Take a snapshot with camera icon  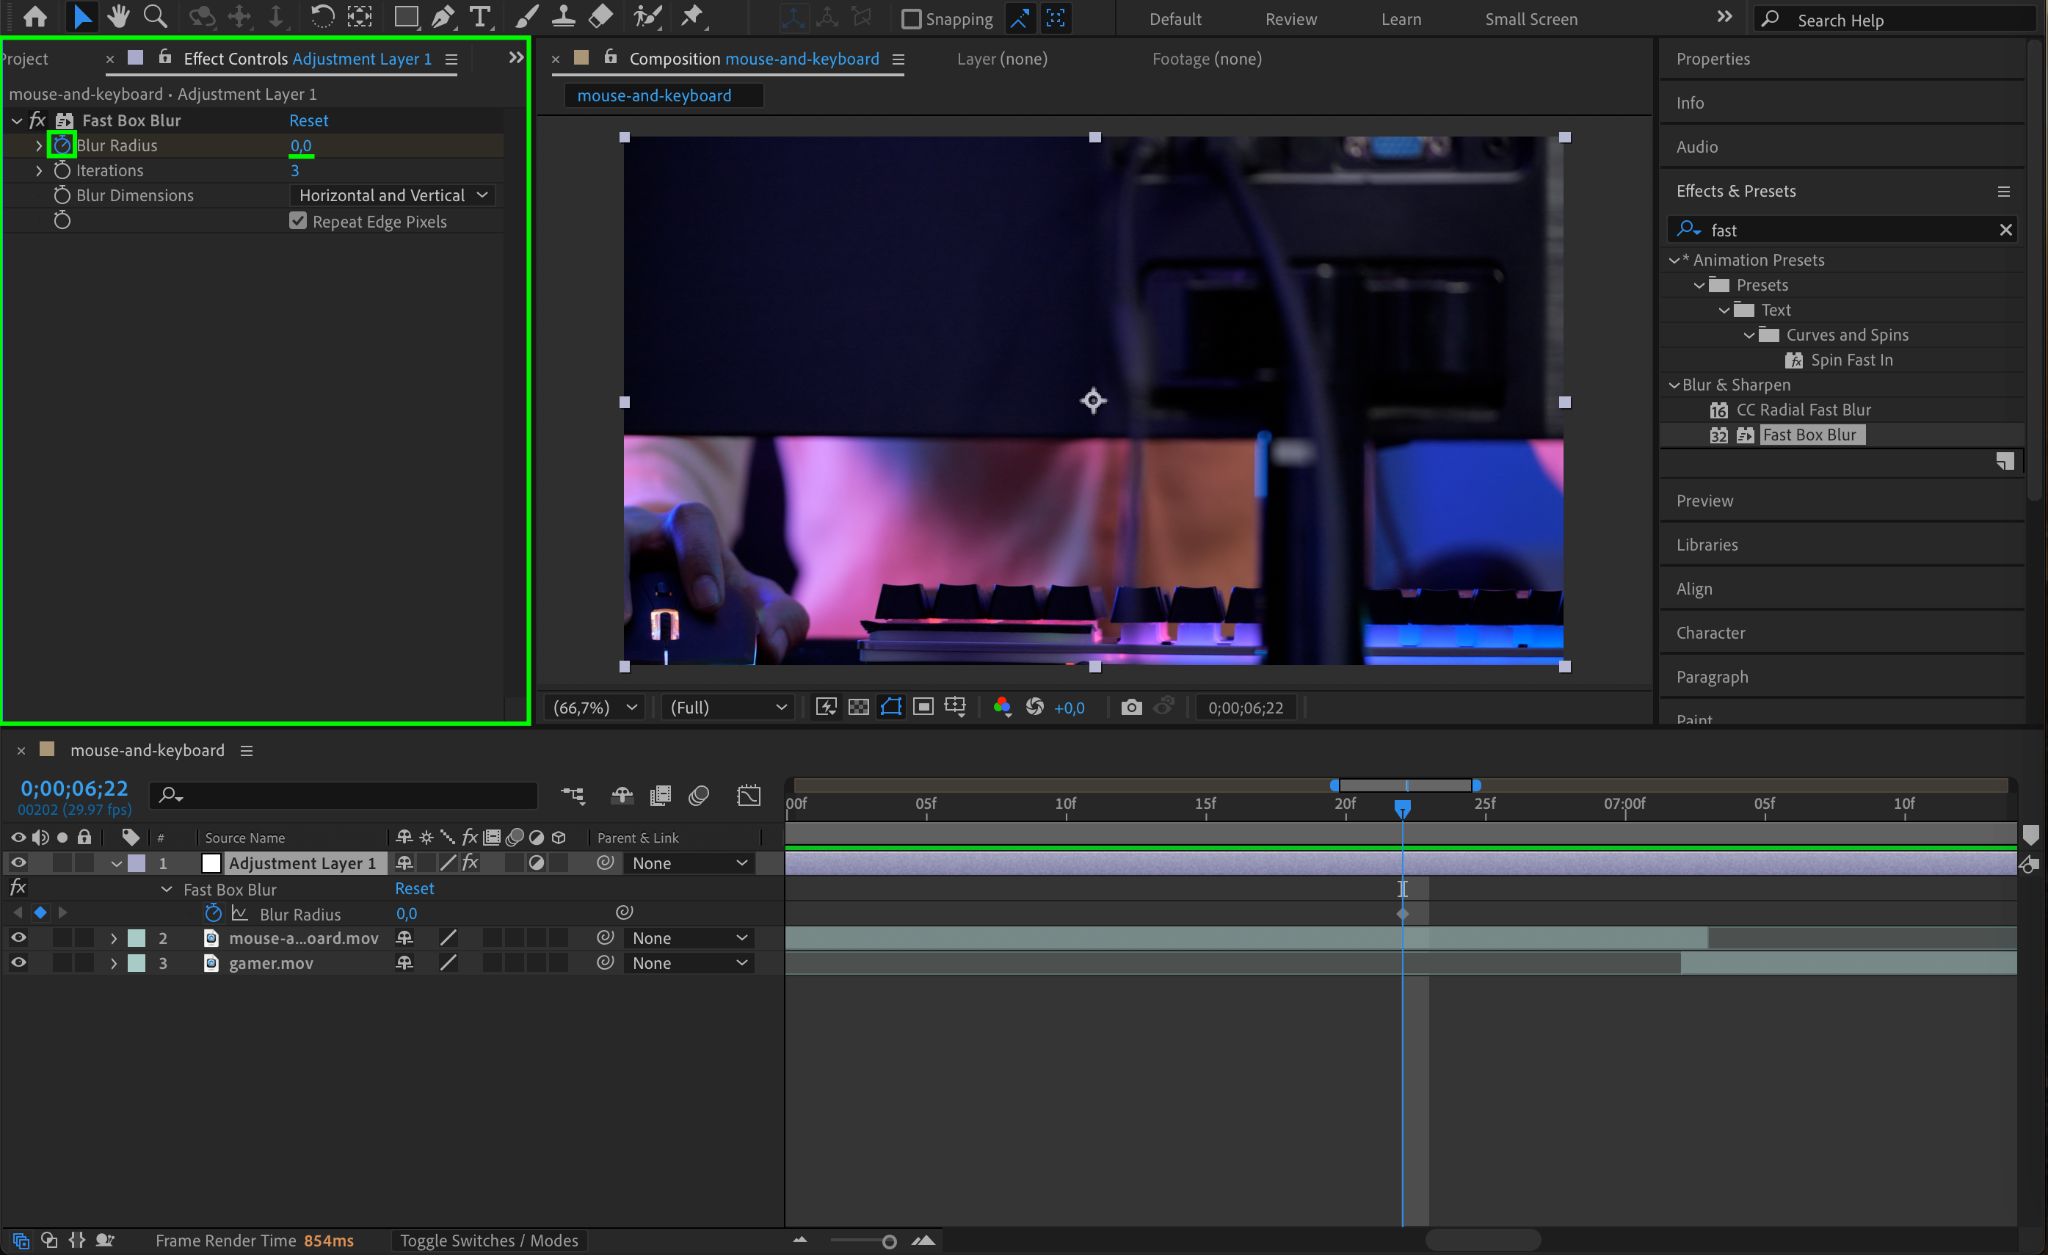pyautogui.click(x=1131, y=707)
